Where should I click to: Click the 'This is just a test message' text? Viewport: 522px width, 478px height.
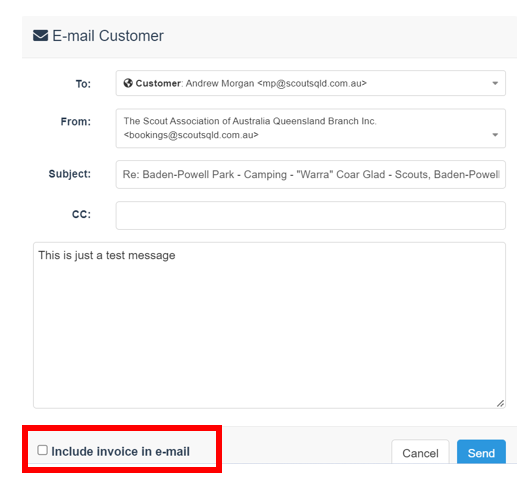107,255
